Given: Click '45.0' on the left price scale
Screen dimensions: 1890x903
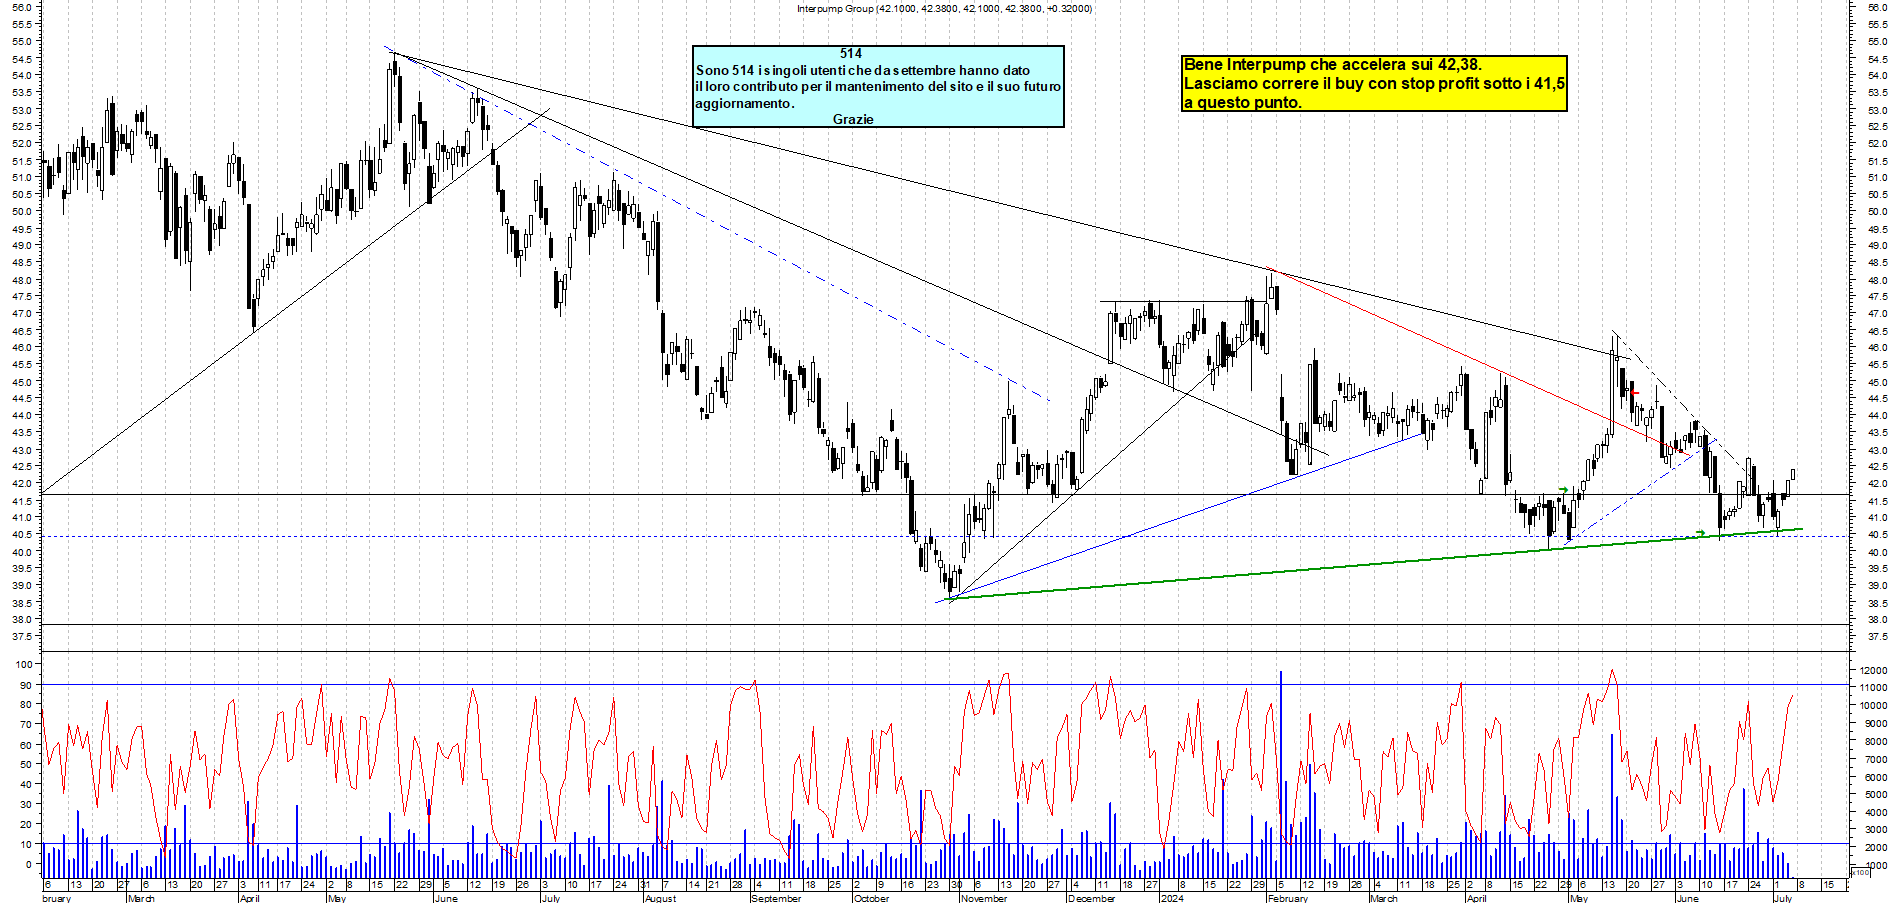Looking at the screenshot, I should (x=22, y=382).
